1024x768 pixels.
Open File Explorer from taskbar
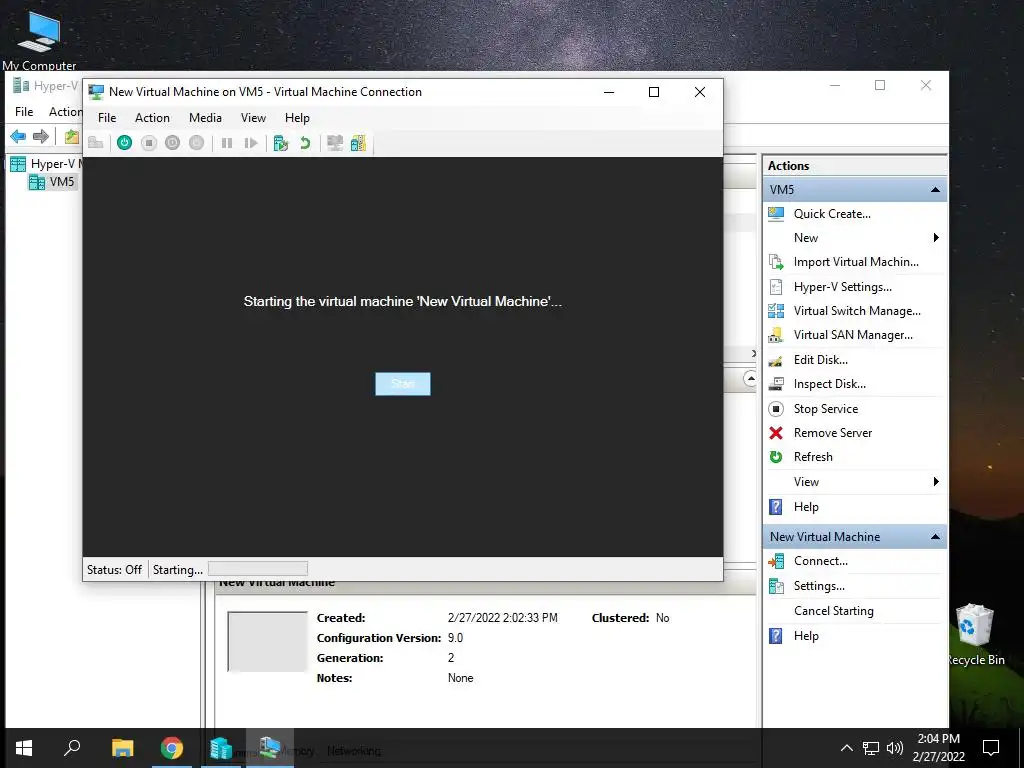[122, 748]
